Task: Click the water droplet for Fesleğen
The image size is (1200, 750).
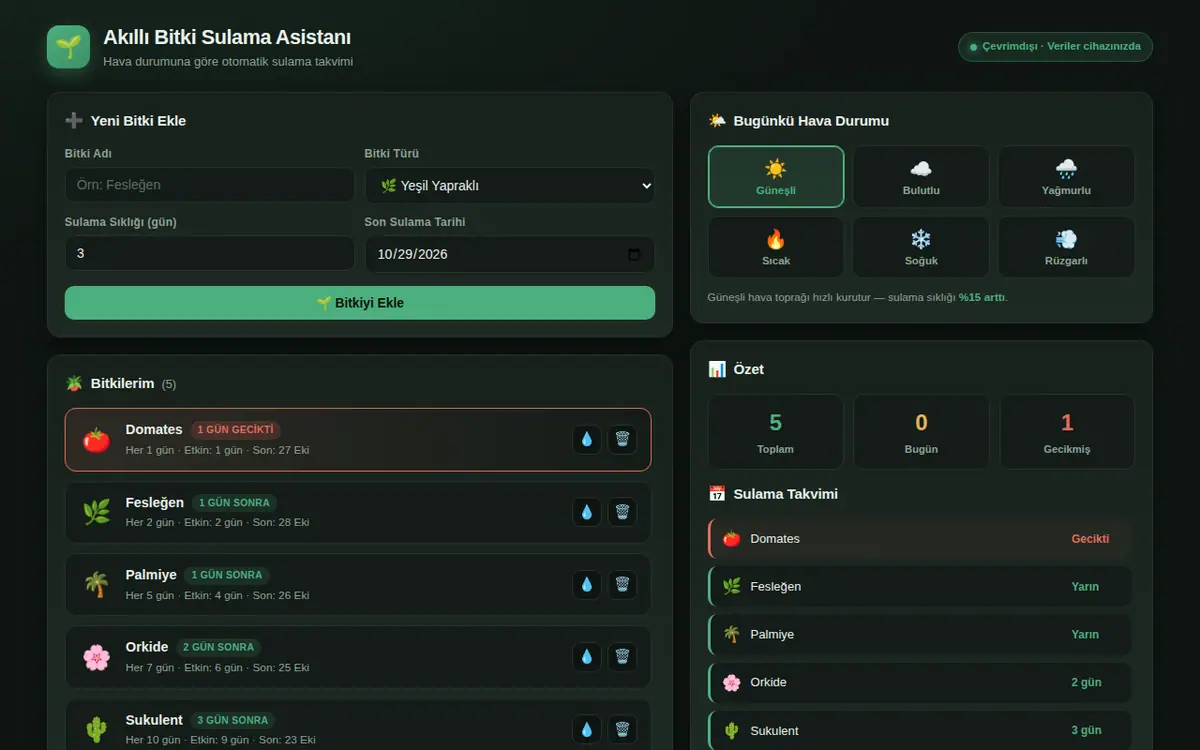Action: pyautogui.click(x=587, y=512)
